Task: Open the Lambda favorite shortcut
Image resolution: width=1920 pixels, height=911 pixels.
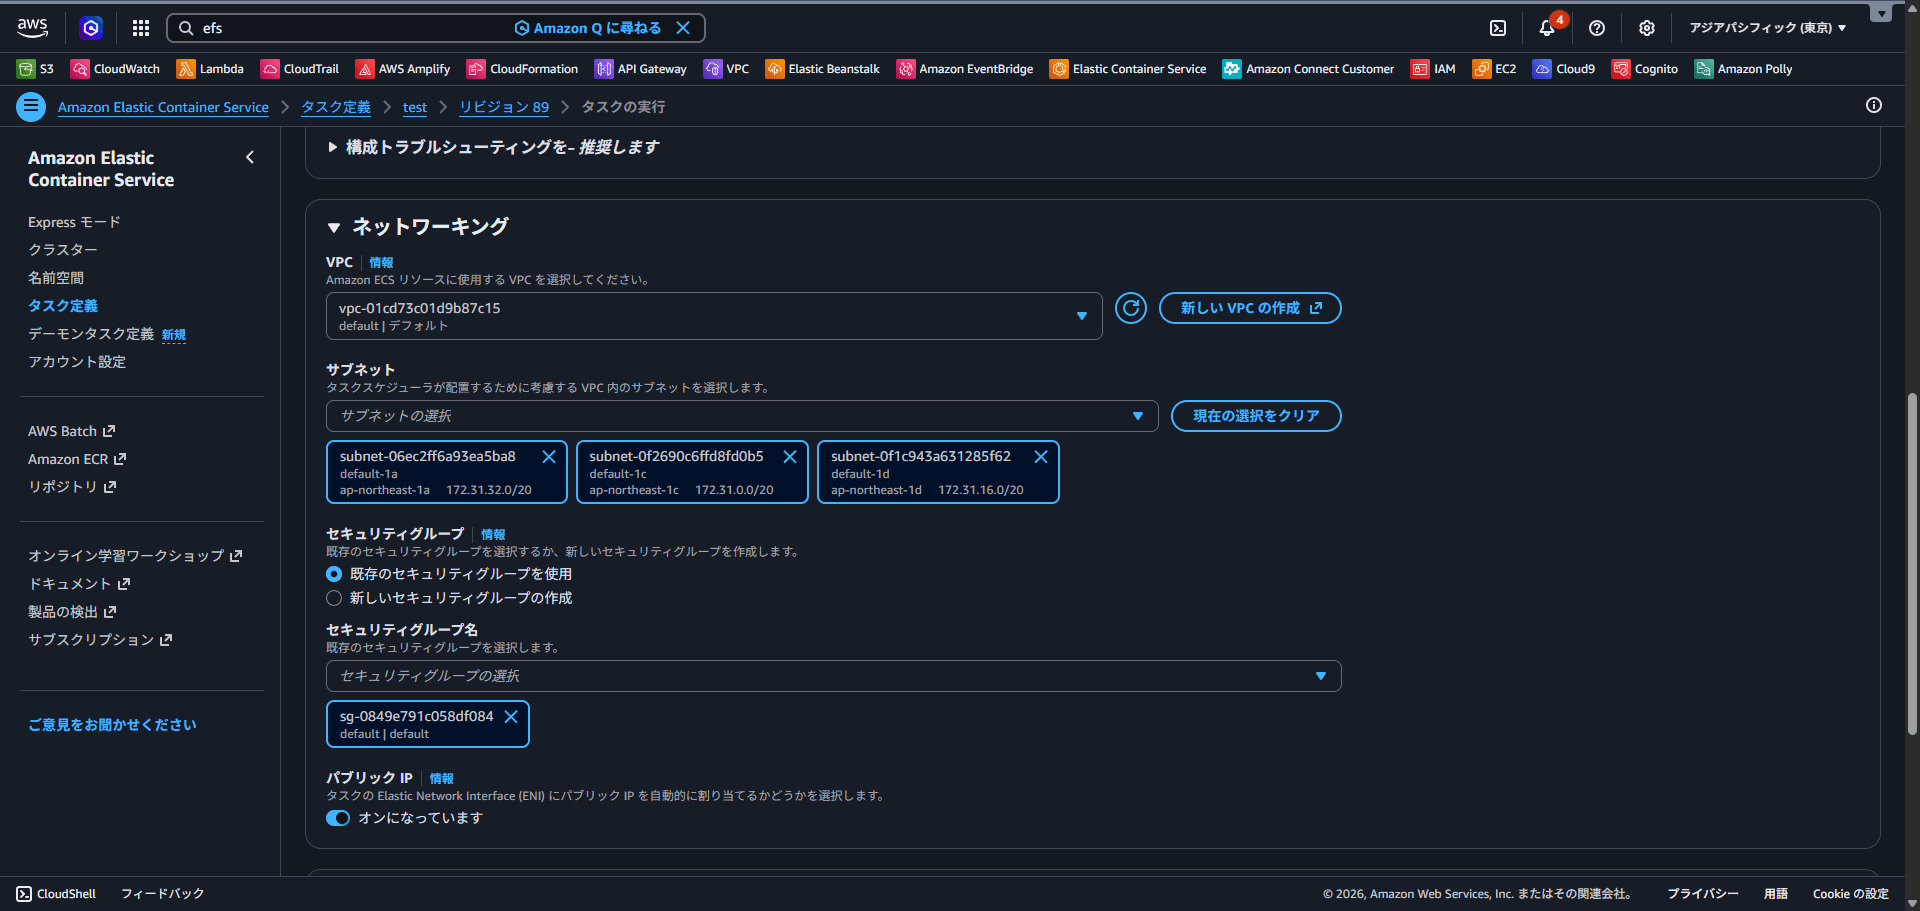Action: point(210,69)
